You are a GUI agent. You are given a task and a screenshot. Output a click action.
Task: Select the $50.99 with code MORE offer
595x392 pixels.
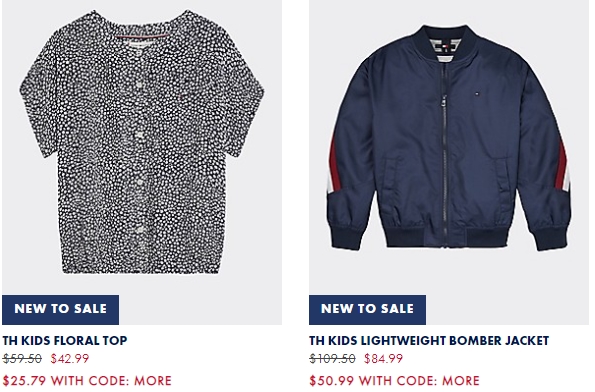tap(394, 381)
